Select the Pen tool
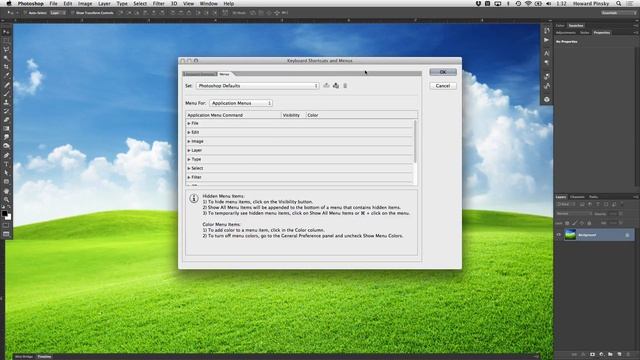 (6, 156)
